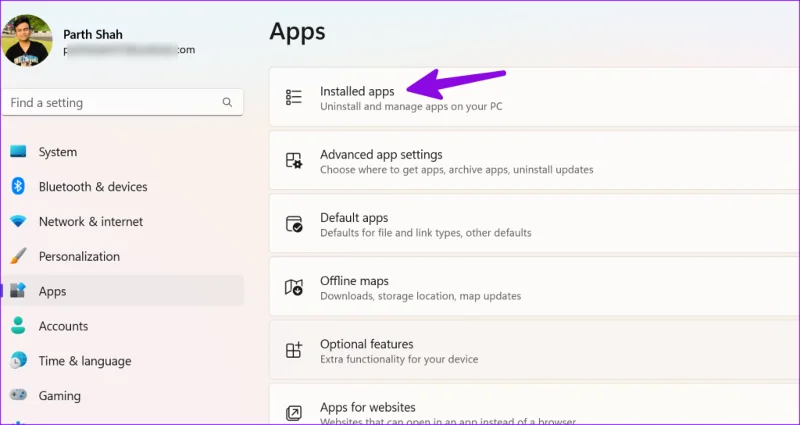Click the Optional features grid-plus icon
Image resolution: width=800 pixels, height=425 pixels.
(x=294, y=350)
